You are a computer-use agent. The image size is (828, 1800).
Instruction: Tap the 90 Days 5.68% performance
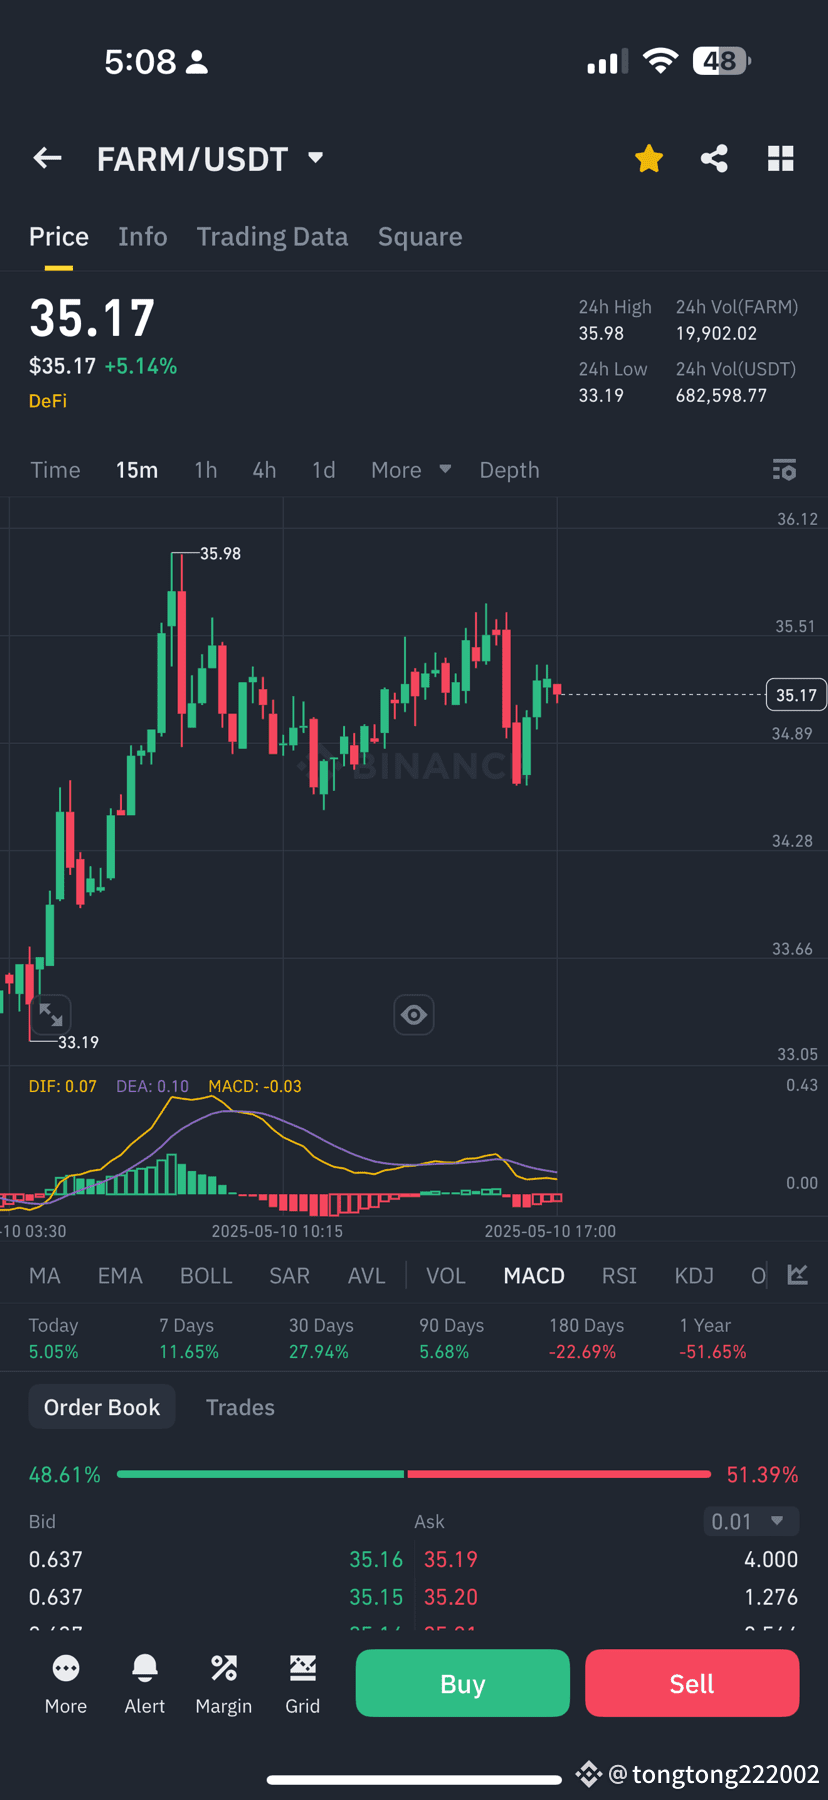451,1338
